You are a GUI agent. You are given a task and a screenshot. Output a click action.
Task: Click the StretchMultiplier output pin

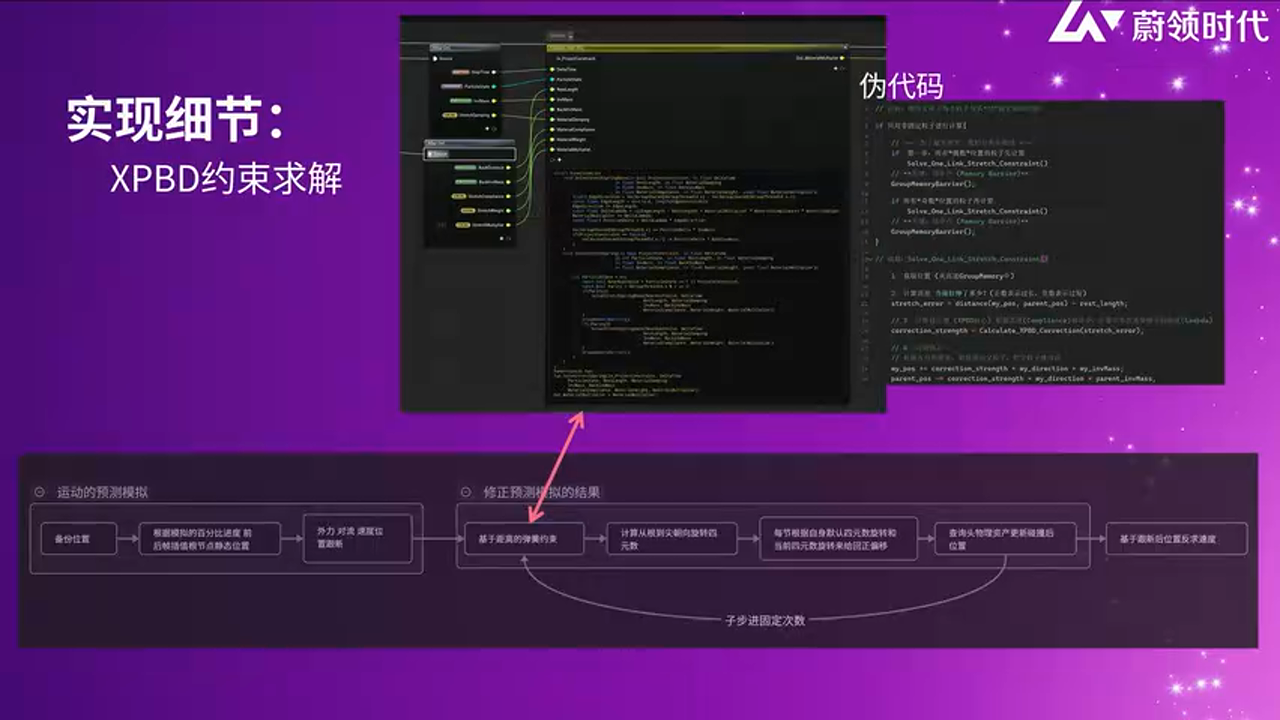(x=508, y=224)
